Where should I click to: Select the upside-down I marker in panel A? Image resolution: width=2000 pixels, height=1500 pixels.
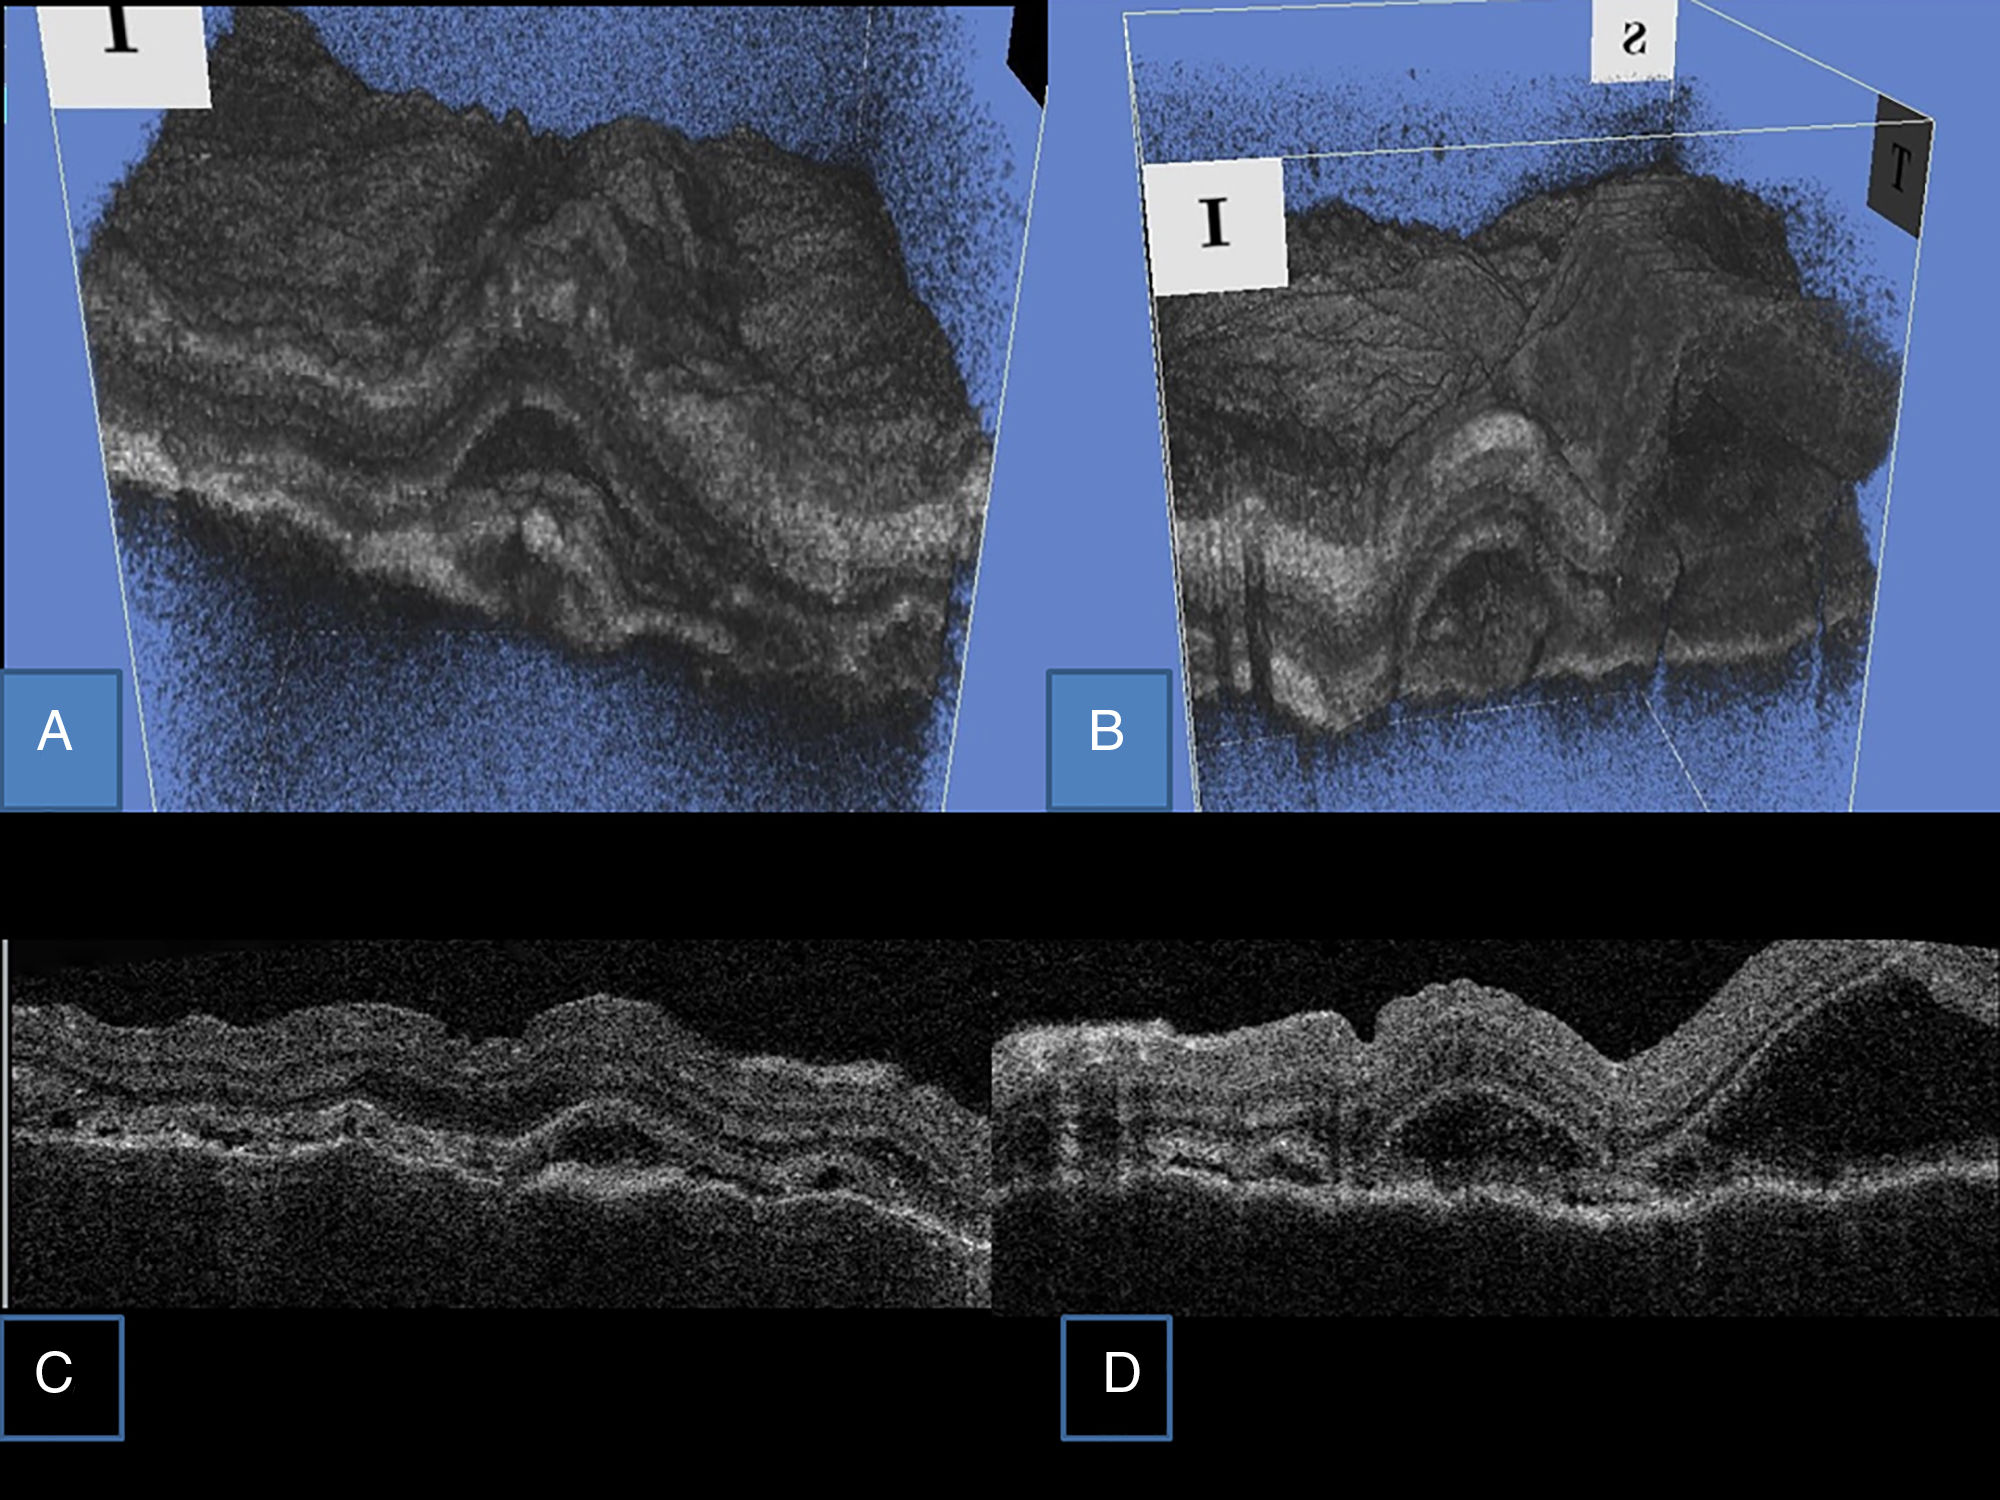[x=124, y=50]
